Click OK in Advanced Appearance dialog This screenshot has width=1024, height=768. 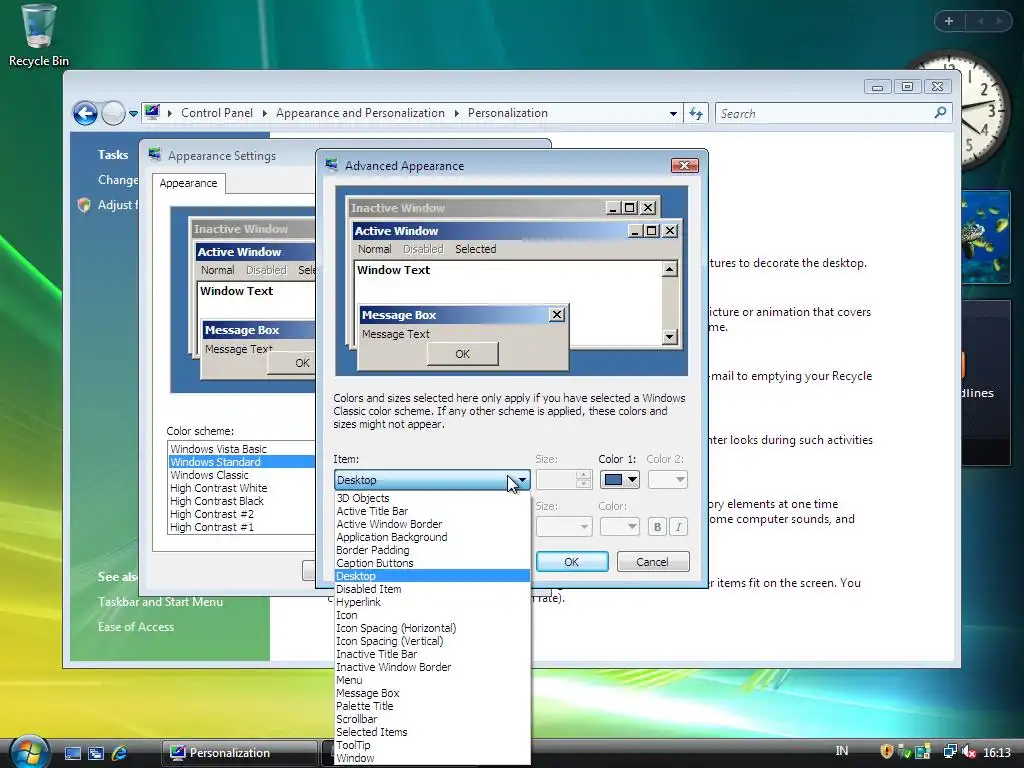click(571, 562)
